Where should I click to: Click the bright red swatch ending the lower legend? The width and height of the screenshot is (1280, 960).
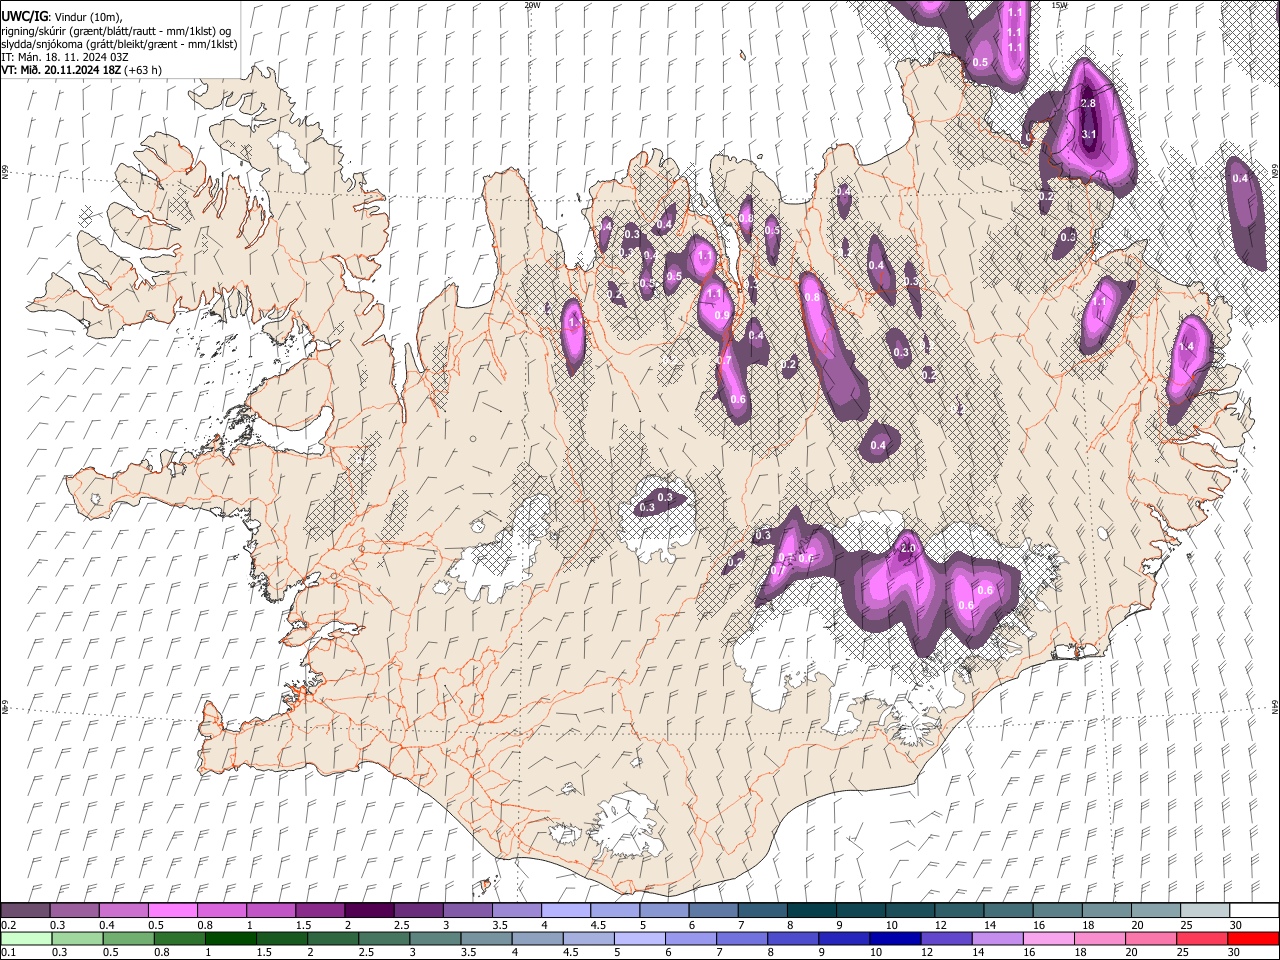[x=1252, y=938]
